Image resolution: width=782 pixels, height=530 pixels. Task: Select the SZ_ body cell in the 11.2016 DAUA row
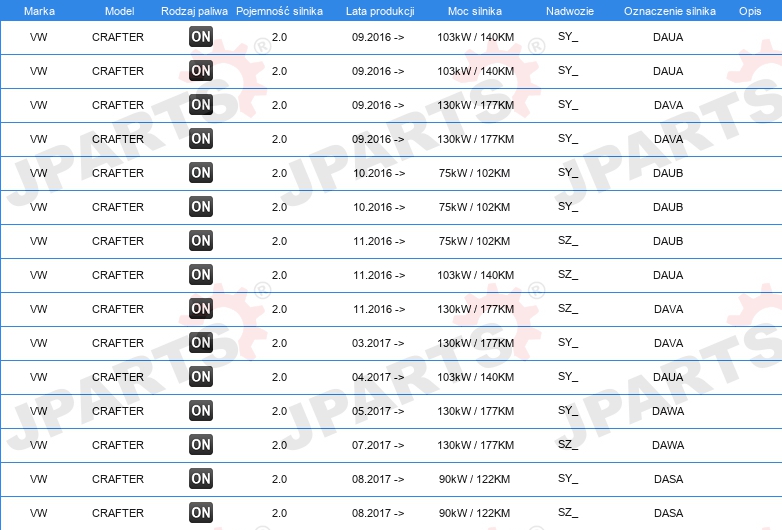coord(568,274)
